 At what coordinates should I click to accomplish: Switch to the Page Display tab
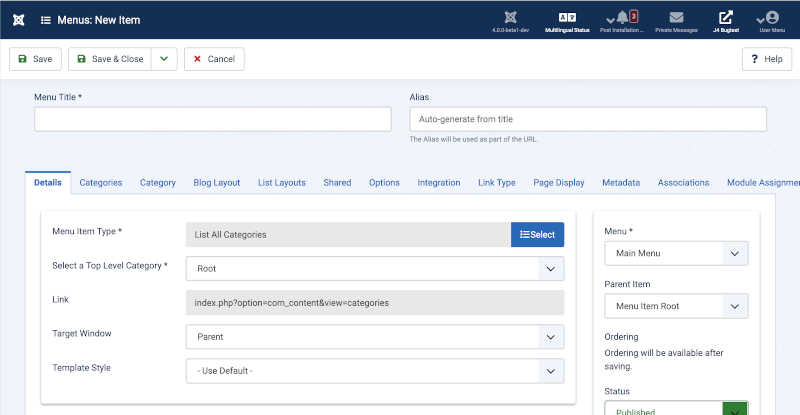pyautogui.click(x=559, y=183)
